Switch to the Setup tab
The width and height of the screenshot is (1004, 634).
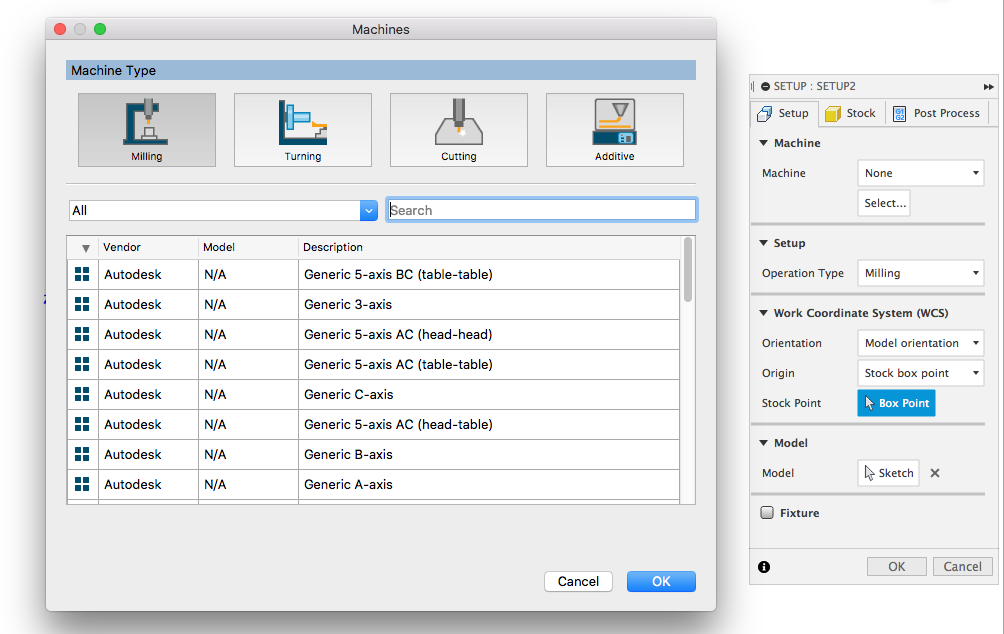[784, 113]
